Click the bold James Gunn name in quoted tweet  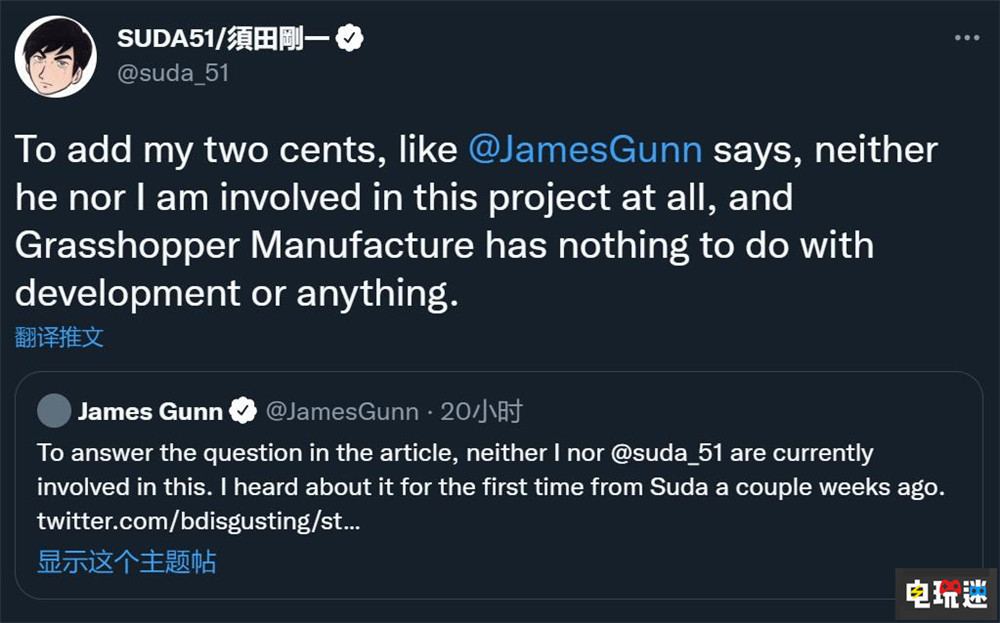152,411
